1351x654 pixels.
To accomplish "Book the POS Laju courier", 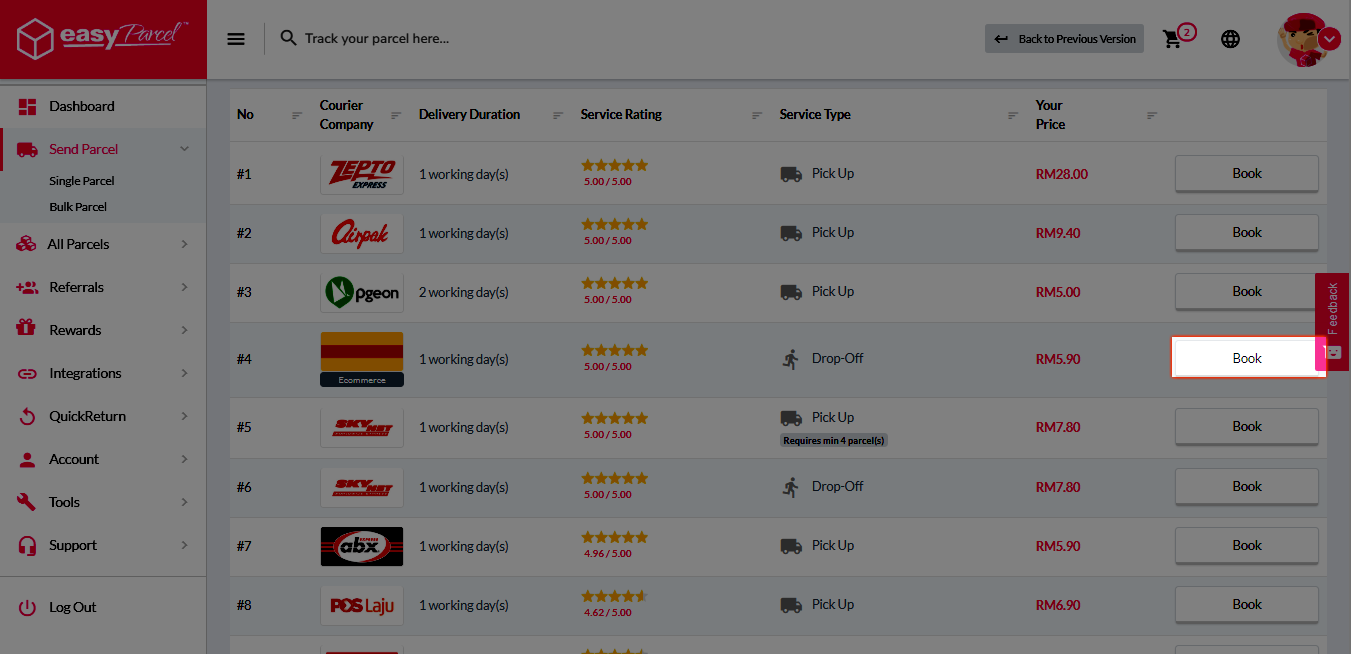I will point(1246,604).
